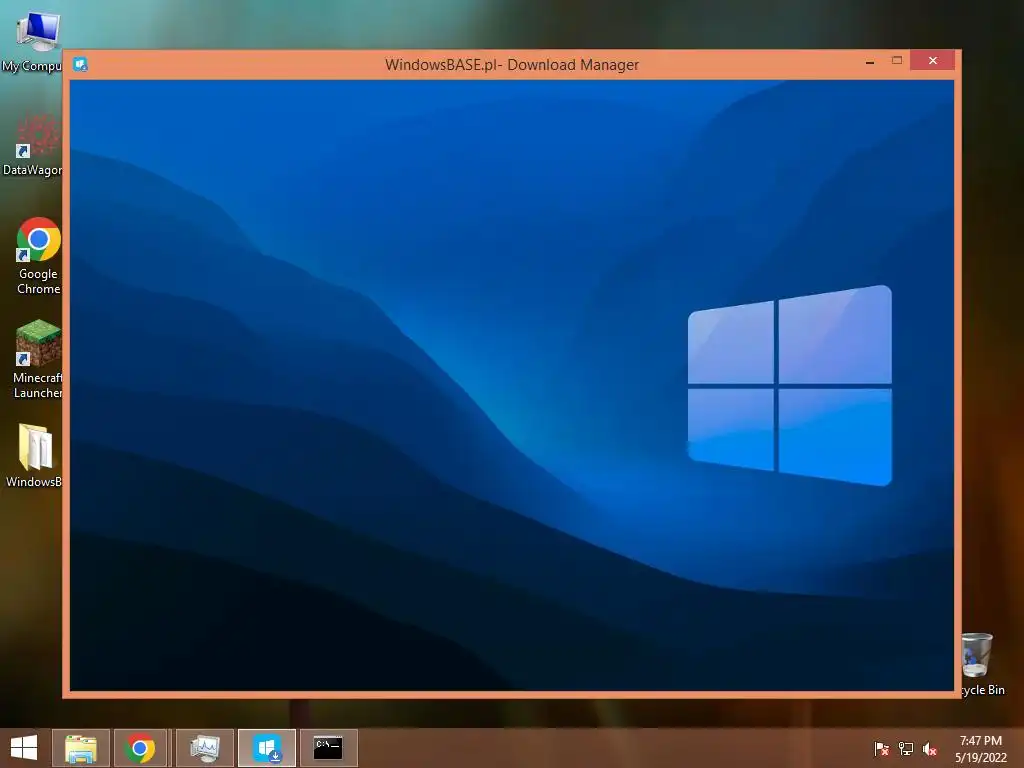Open the clock showing 7:47 PM
Screen dimensions: 1024x768
click(x=980, y=749)
